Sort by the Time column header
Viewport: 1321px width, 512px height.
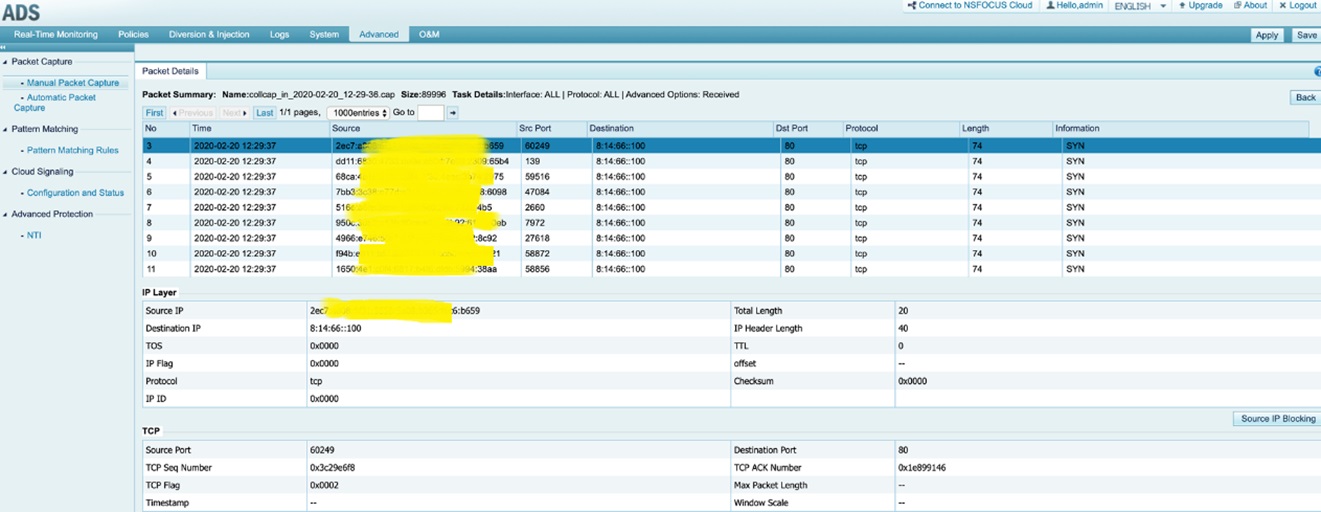259,128
